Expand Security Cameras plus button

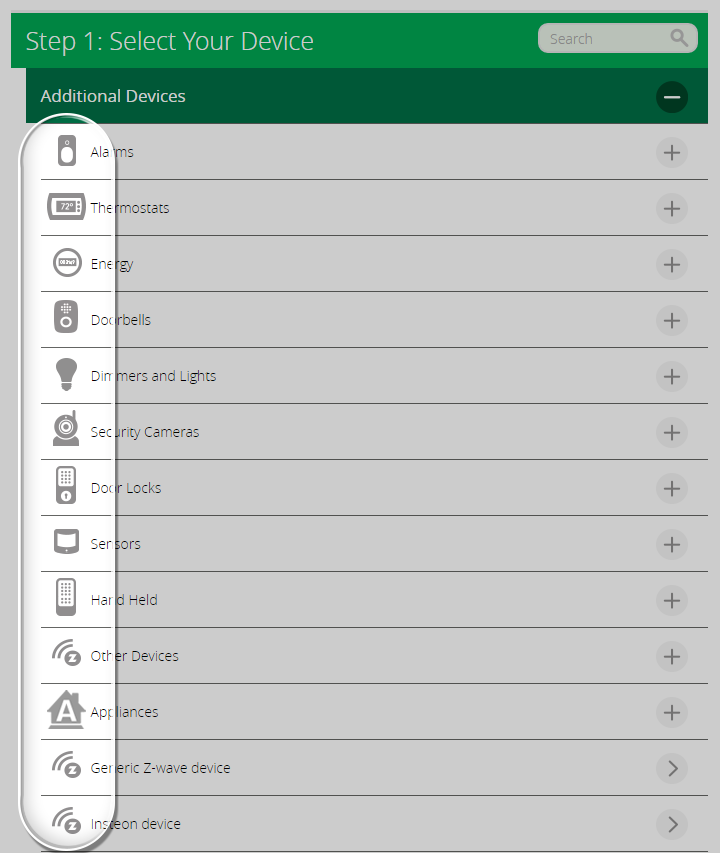coord(672,432)
